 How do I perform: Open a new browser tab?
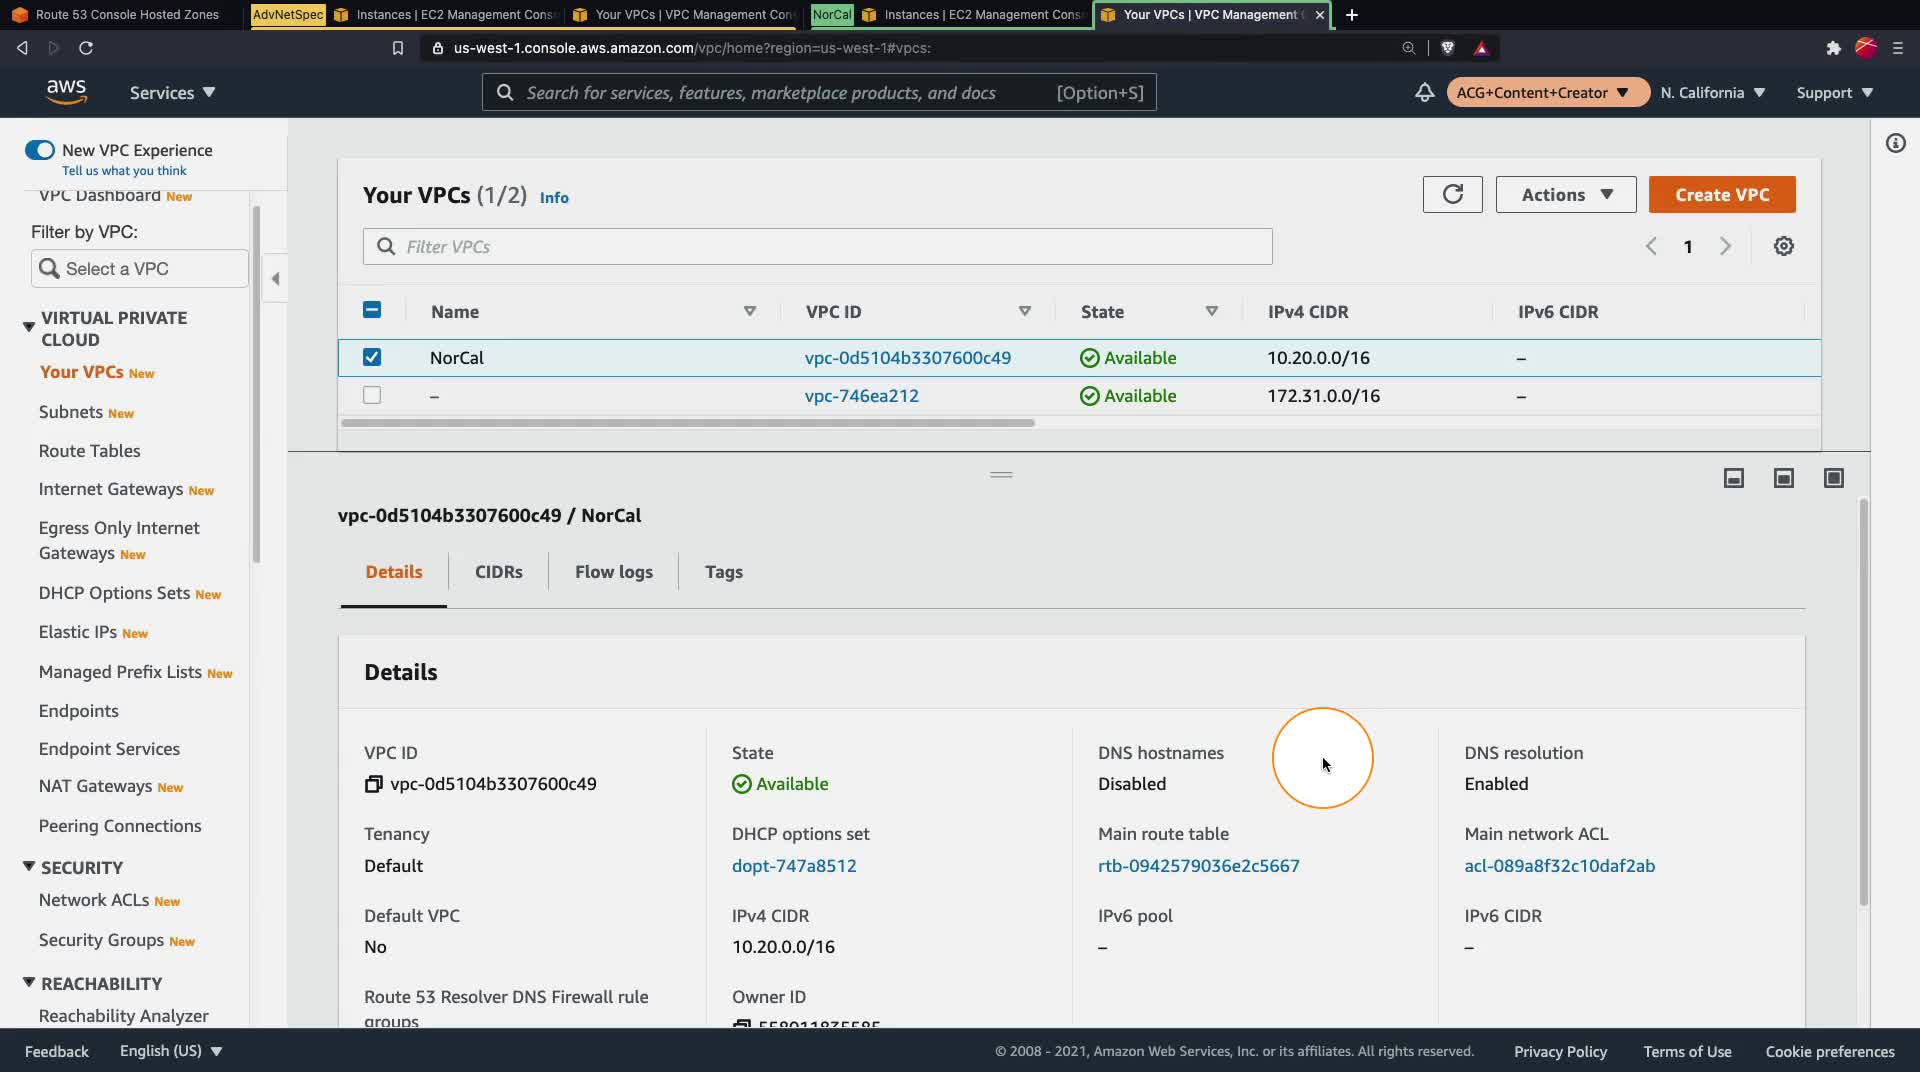point(1352,15)
